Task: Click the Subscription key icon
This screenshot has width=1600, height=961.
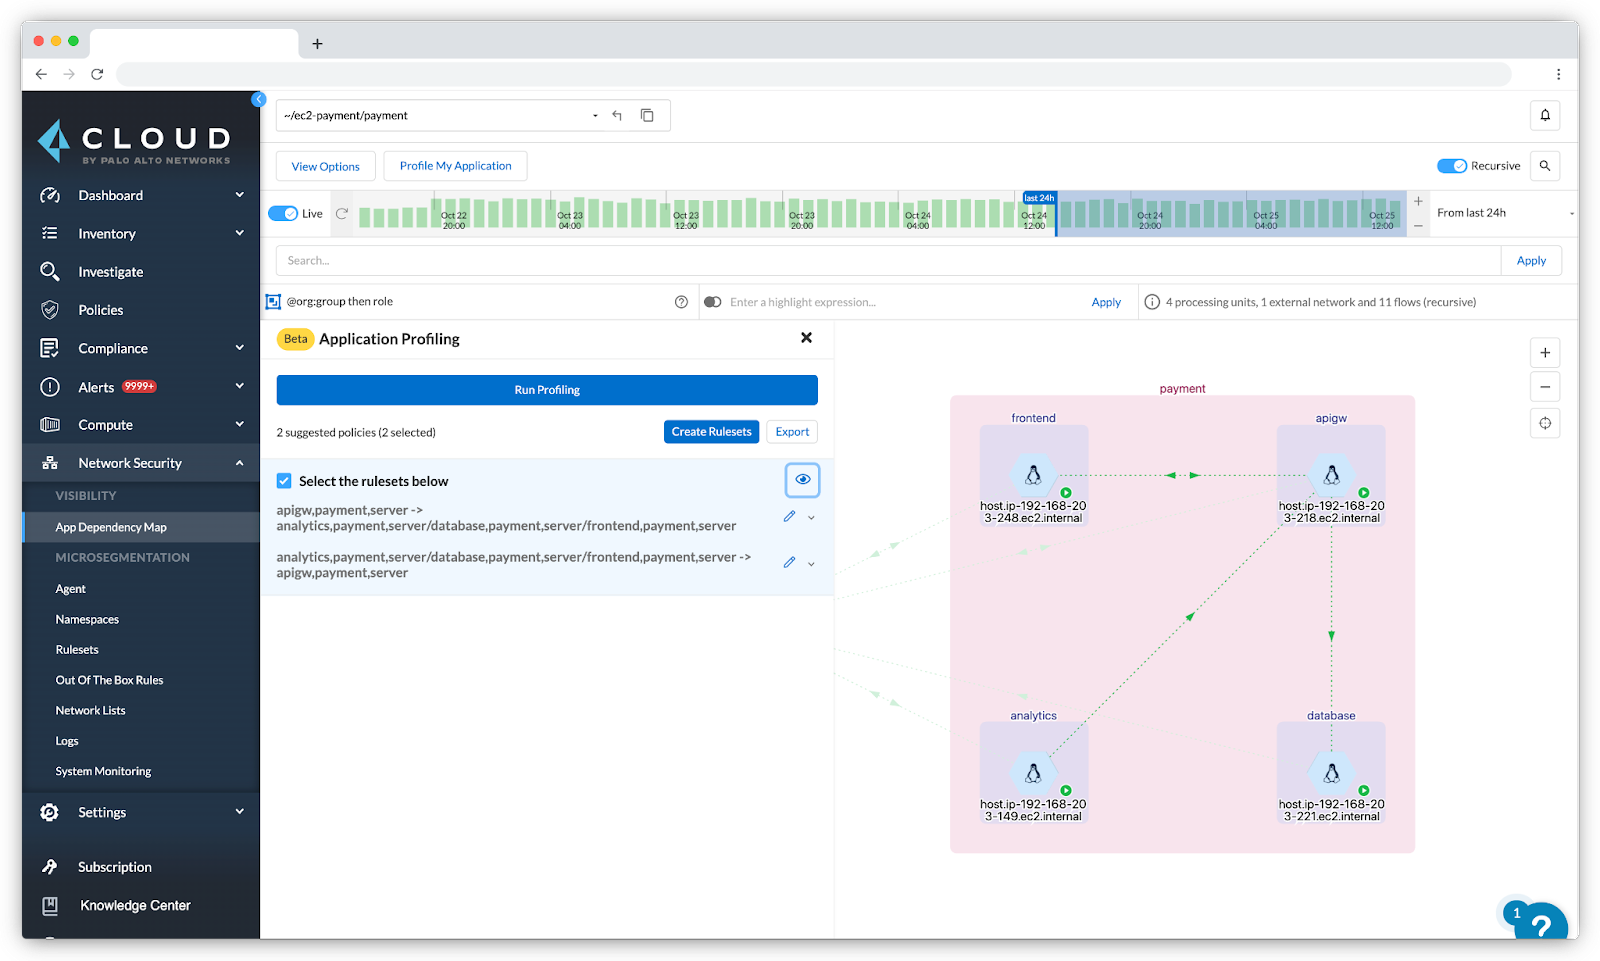Action: point(49,867)
